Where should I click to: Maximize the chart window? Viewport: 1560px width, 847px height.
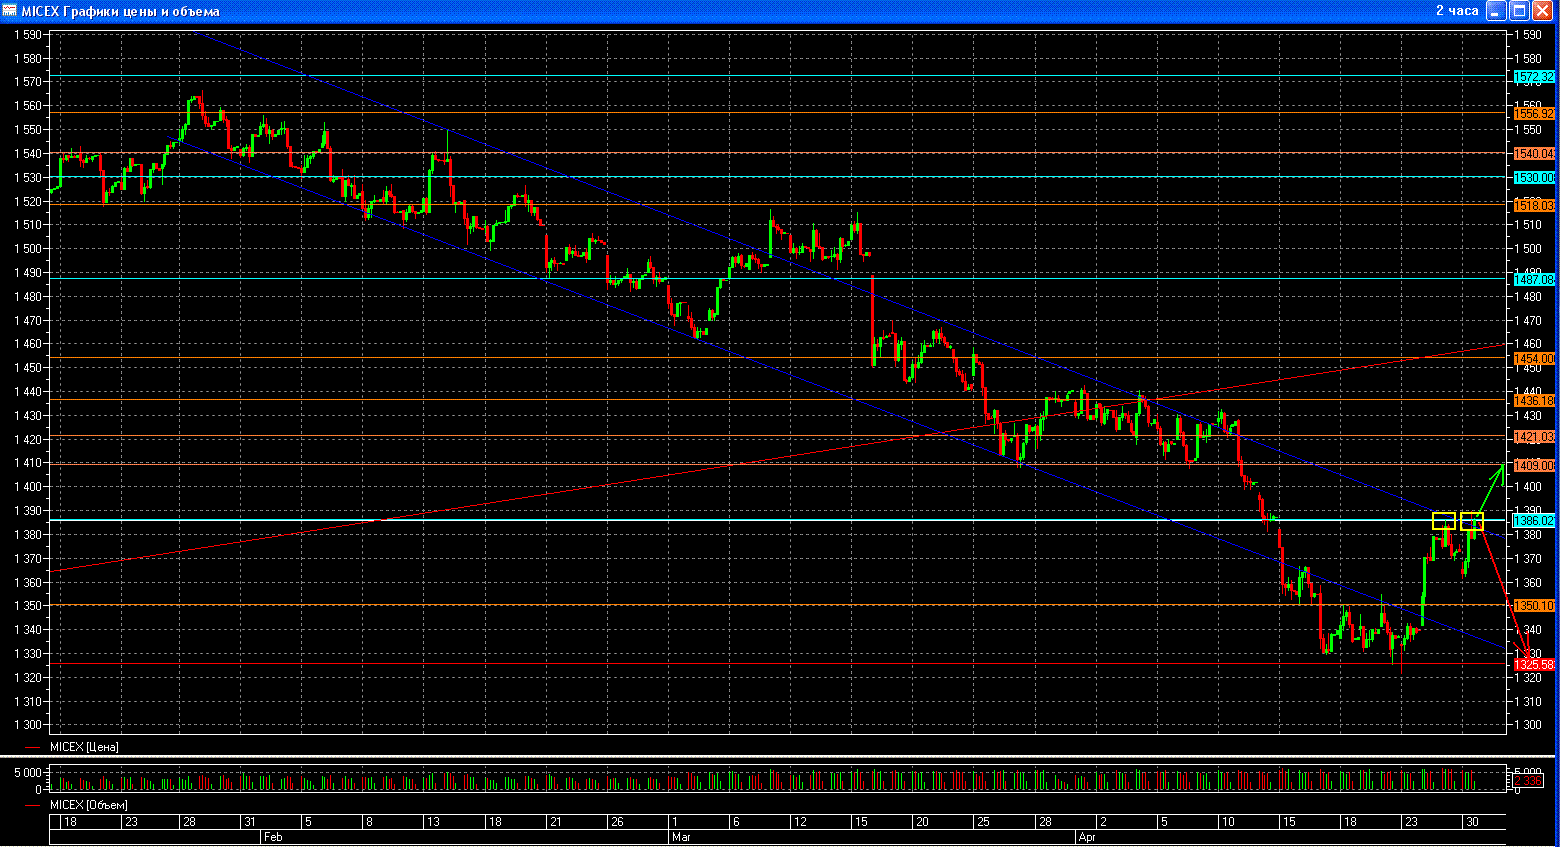[1519, 11]
